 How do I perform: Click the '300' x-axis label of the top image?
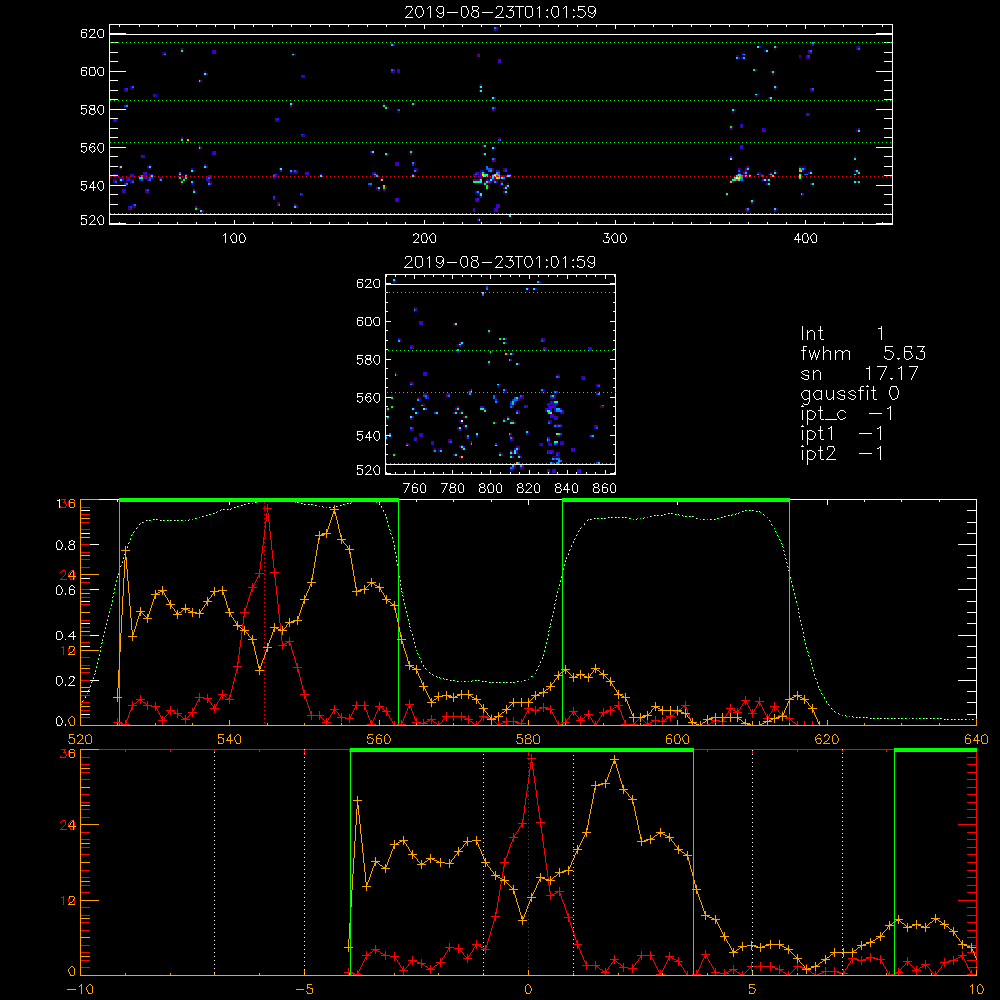click(x=615, y=239)
